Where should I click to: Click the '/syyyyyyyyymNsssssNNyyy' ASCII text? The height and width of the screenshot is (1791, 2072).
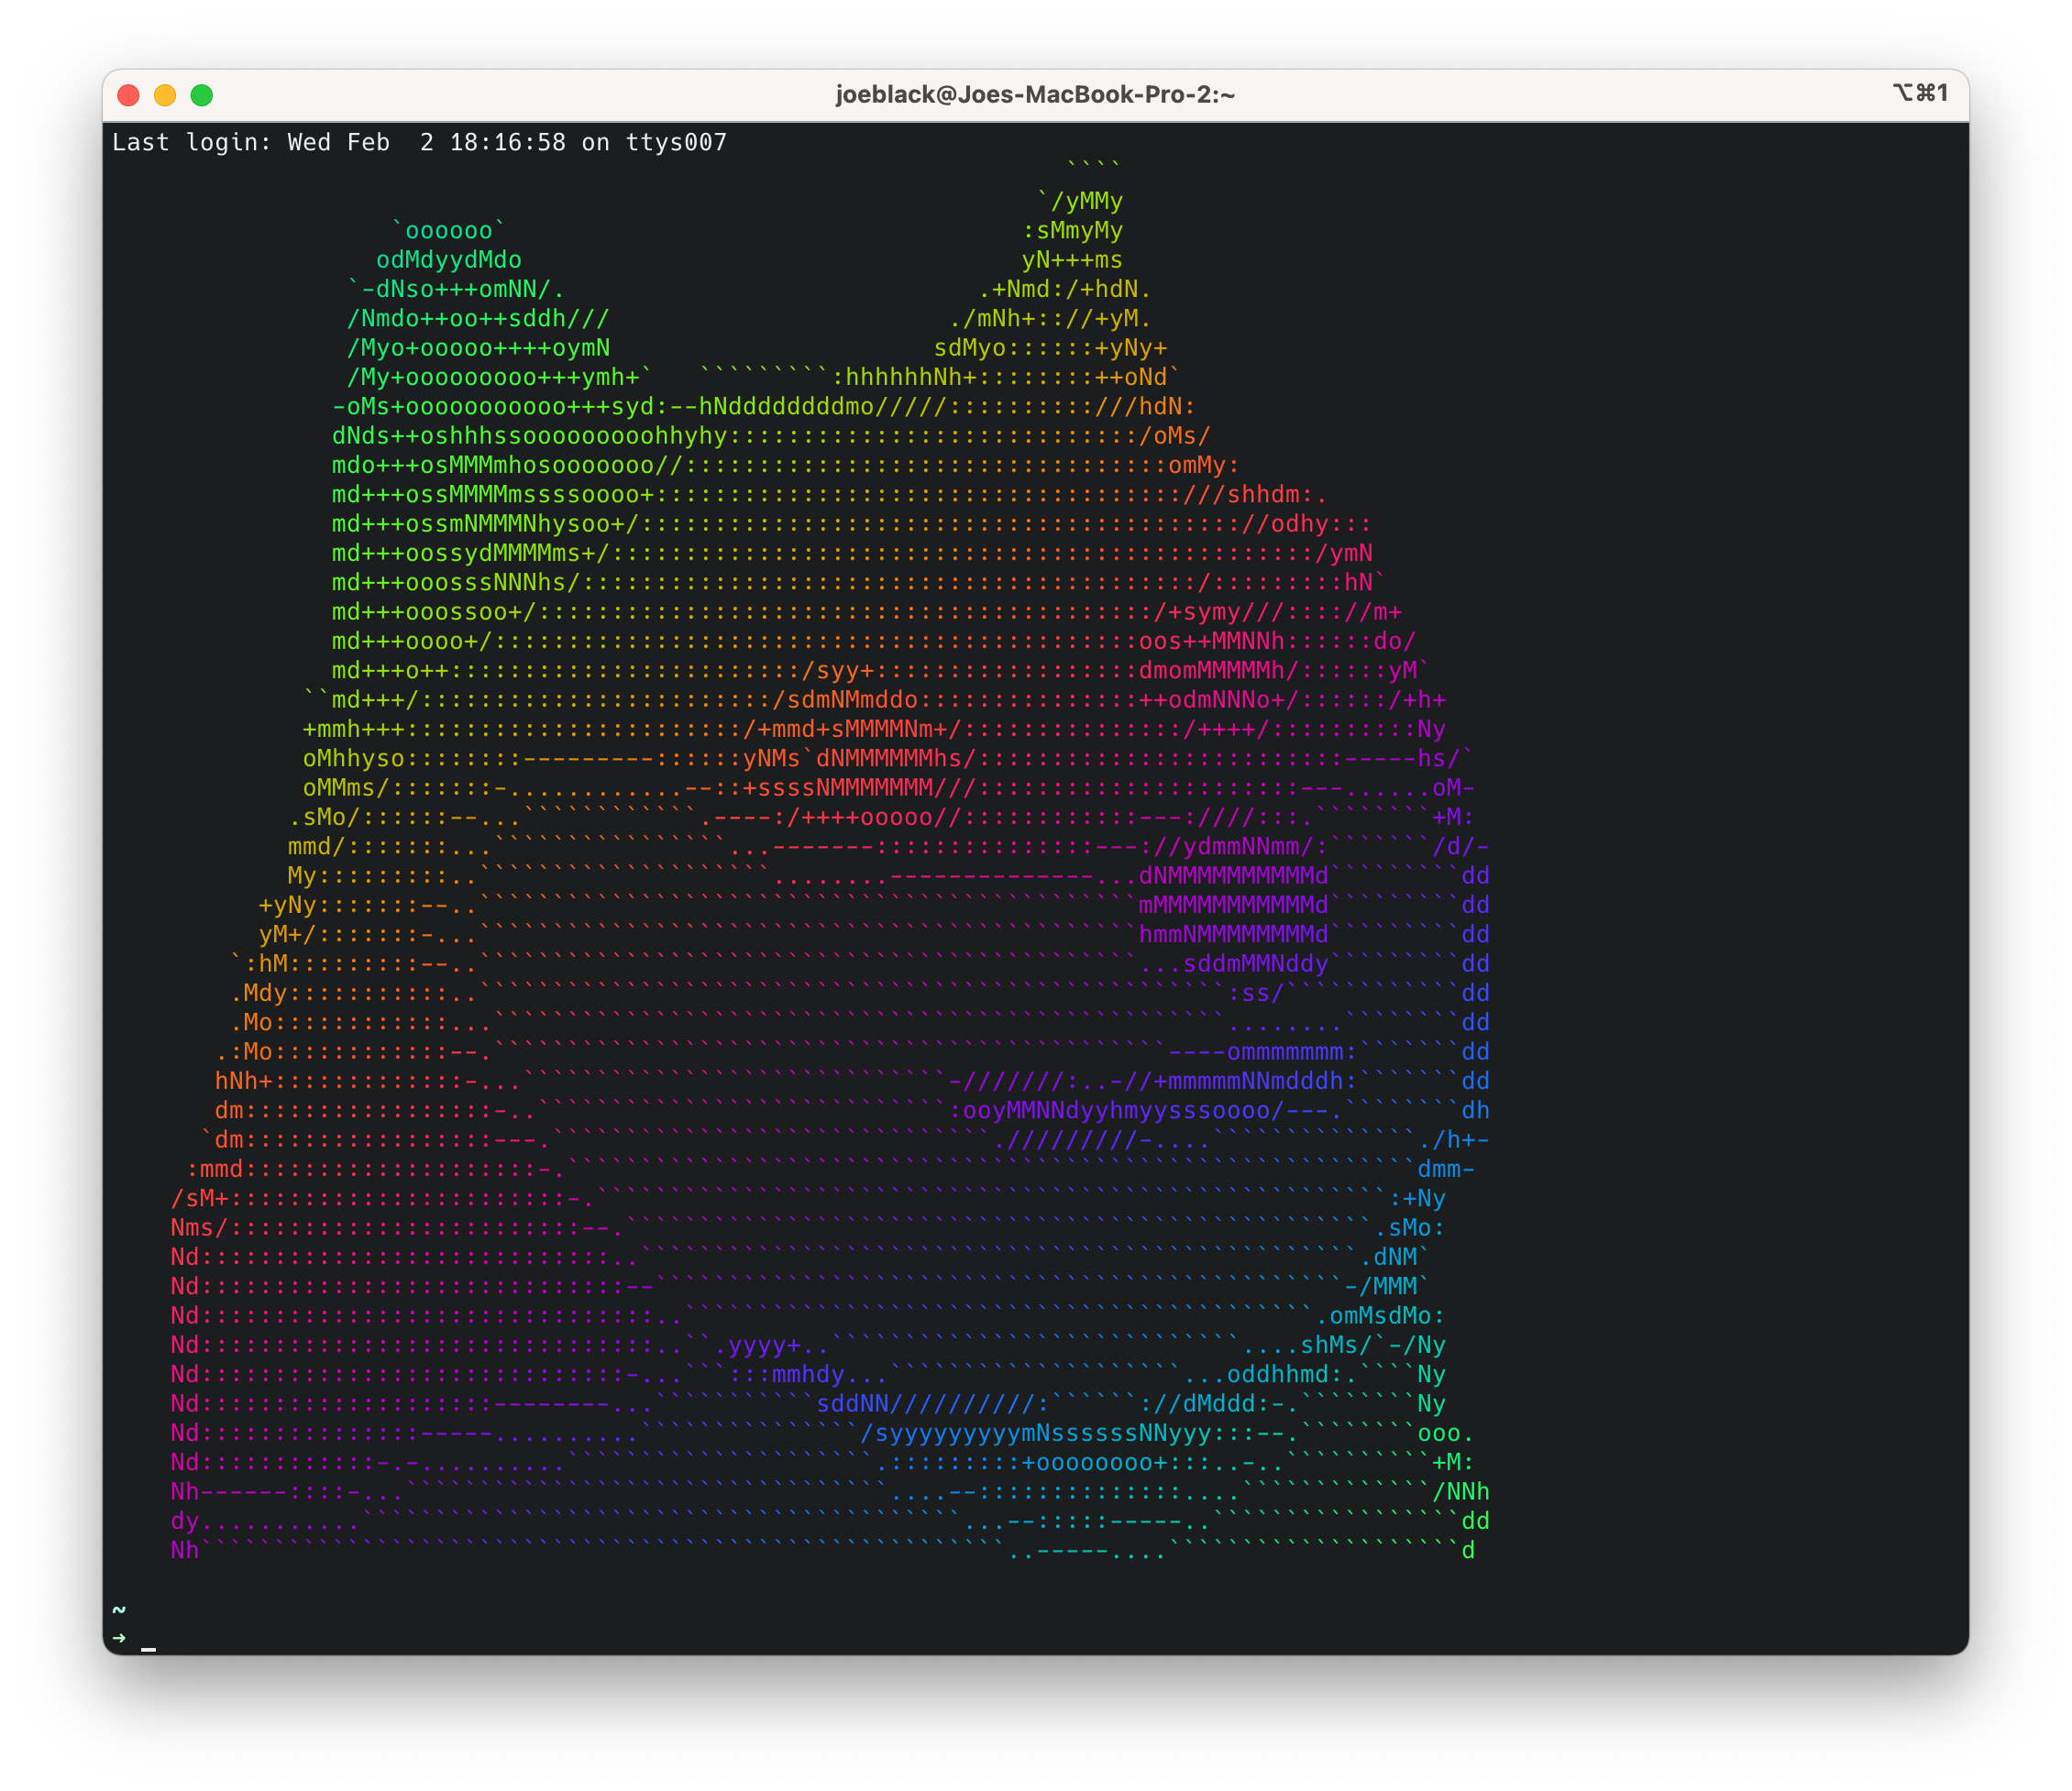pos(1036,1433)
